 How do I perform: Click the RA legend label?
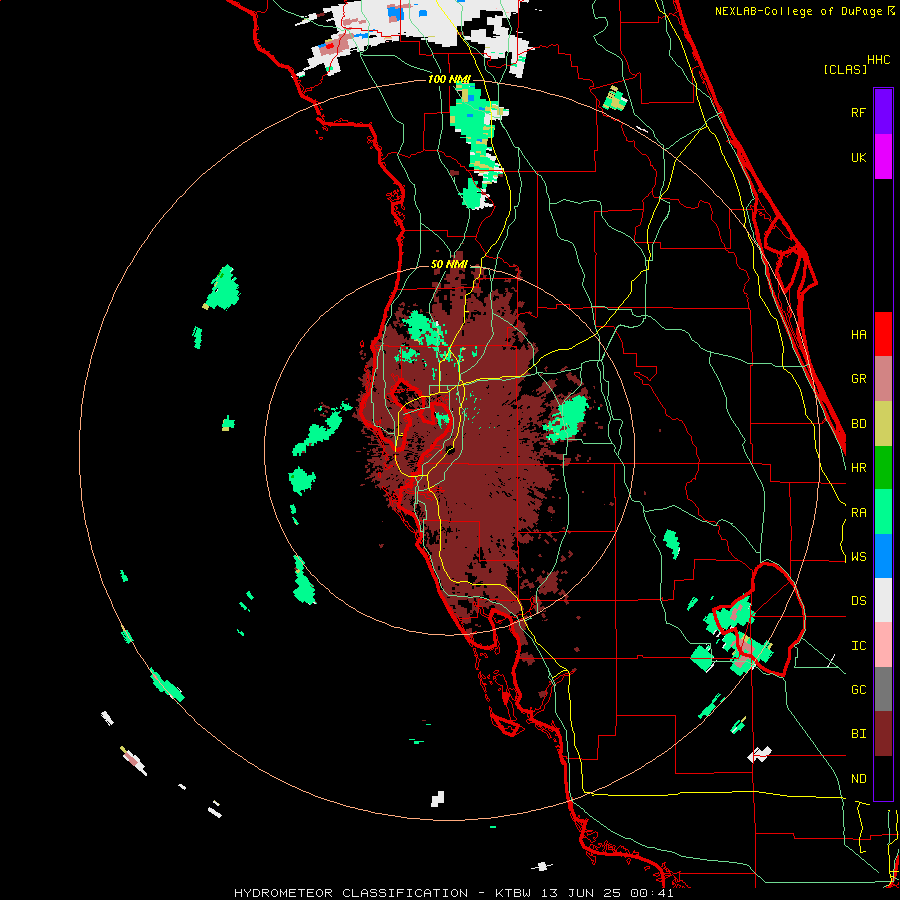(858, 513)
